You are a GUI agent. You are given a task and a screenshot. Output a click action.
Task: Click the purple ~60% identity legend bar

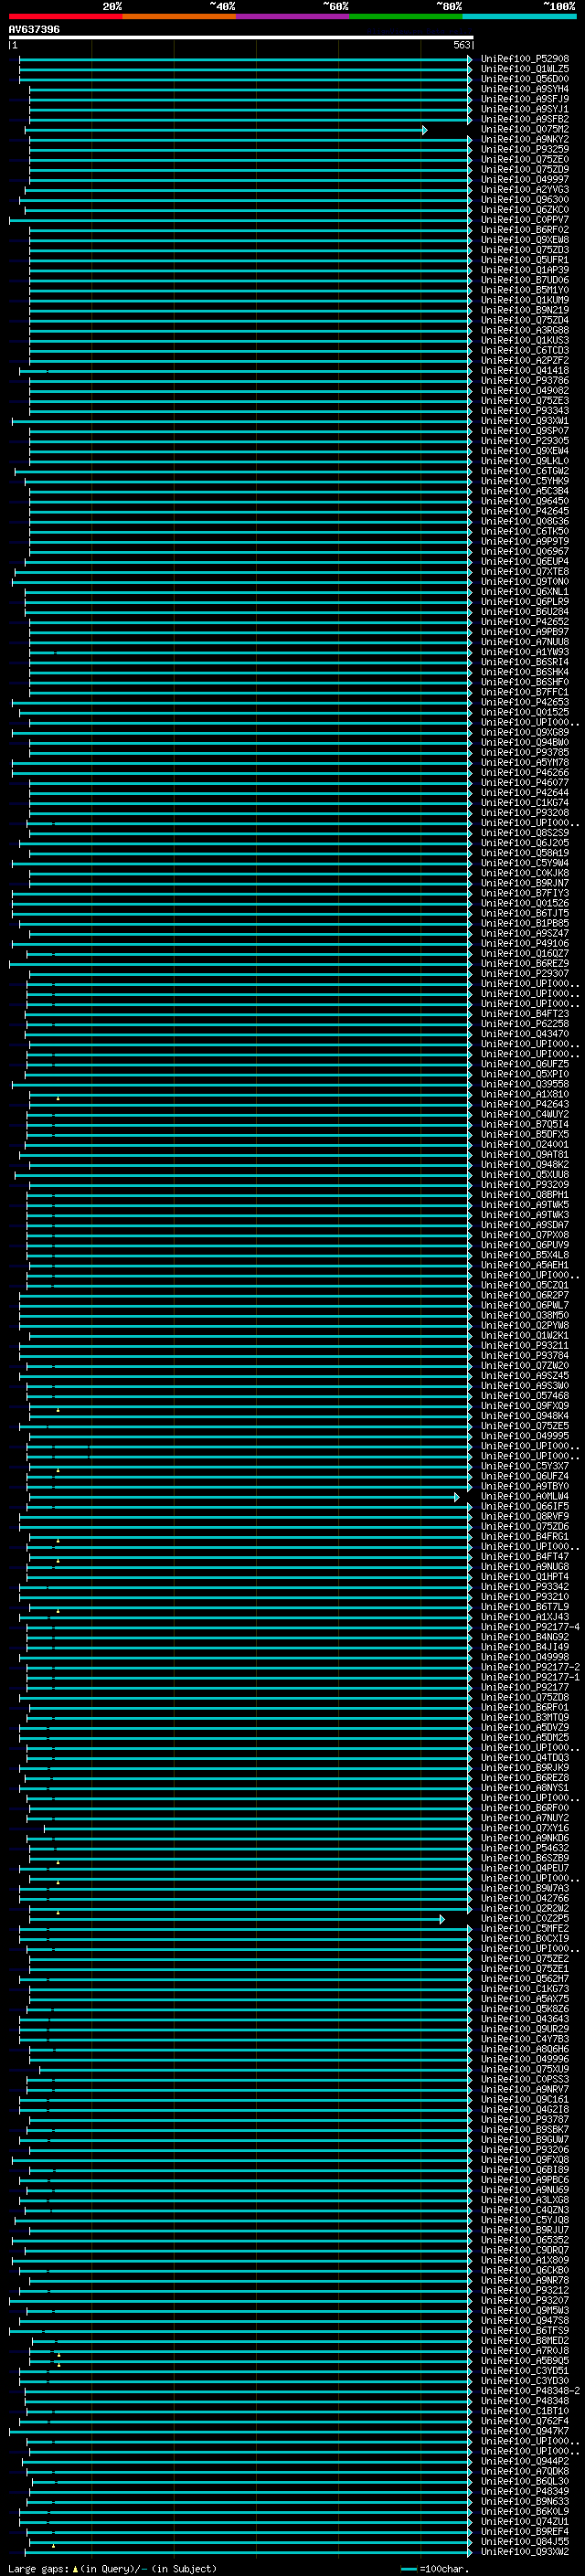(x=293, y=16)
